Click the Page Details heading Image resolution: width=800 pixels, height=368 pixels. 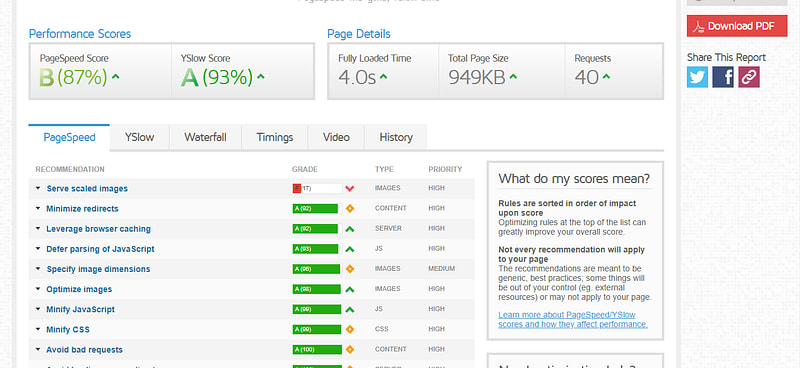tap(359, 34)
